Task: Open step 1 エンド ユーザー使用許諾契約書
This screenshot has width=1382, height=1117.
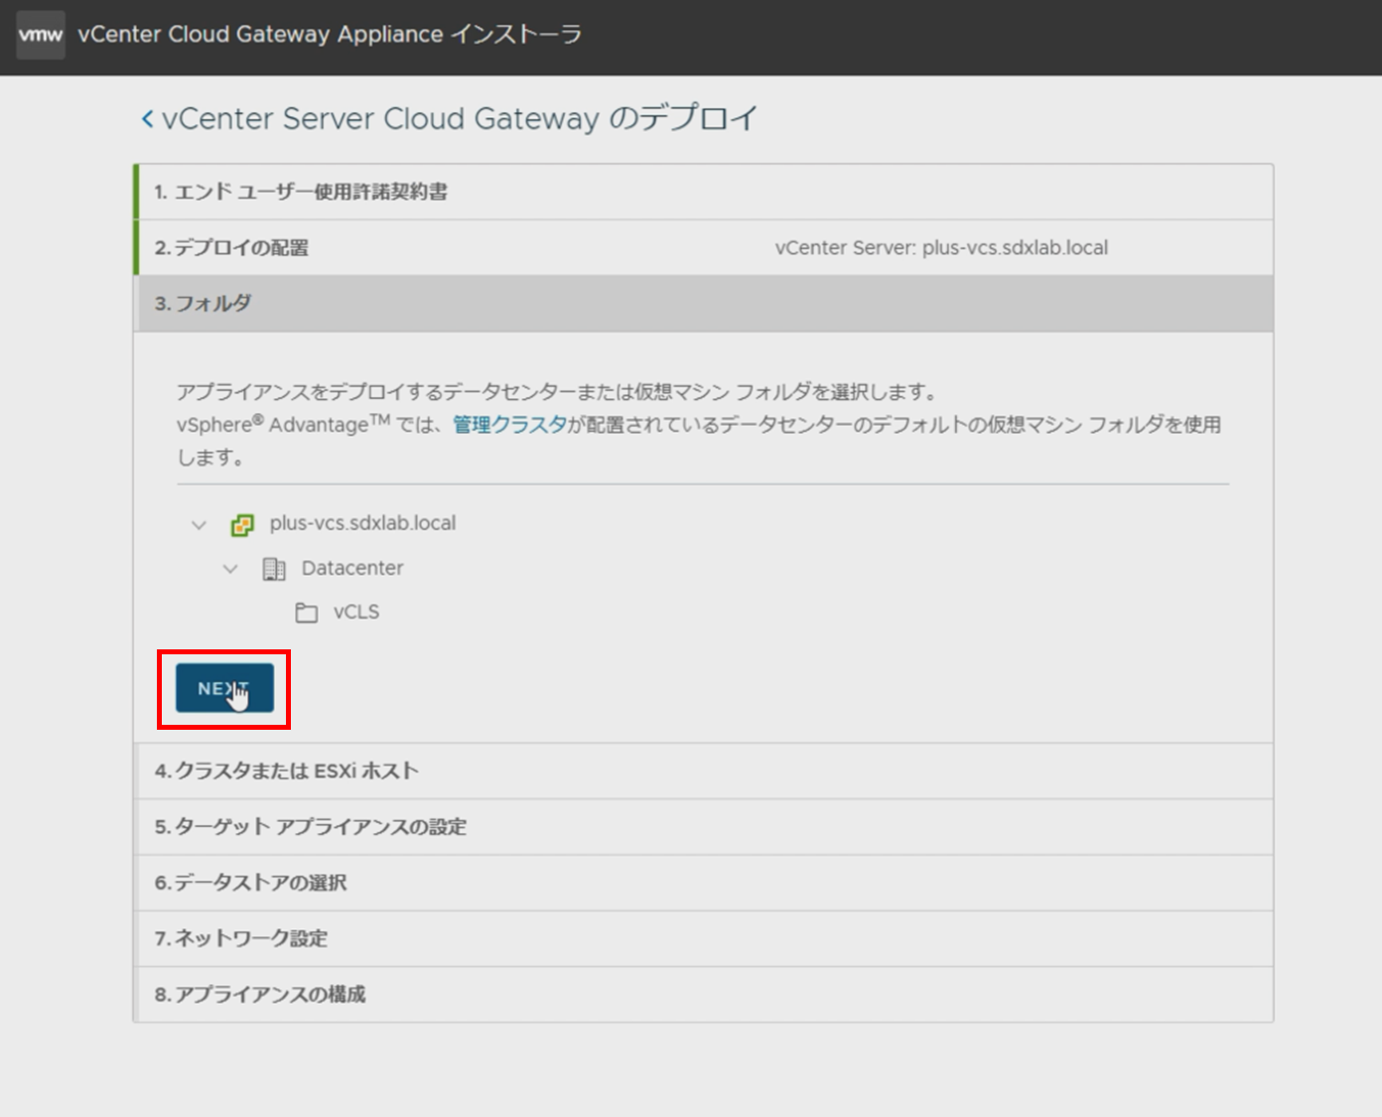Action: pyautogui.click(x=704, y=192)
